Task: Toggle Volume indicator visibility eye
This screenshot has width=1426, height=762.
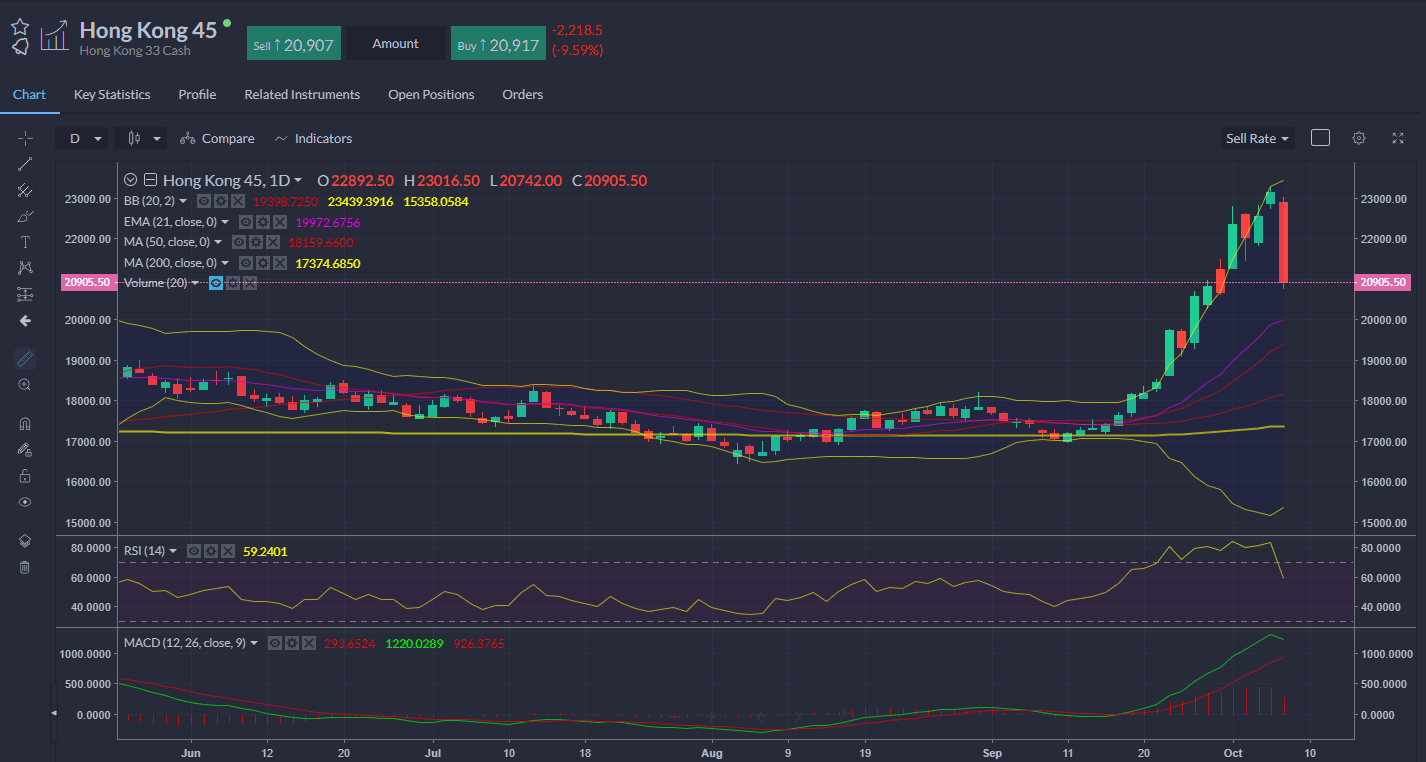Action: [x=215, y=283]
